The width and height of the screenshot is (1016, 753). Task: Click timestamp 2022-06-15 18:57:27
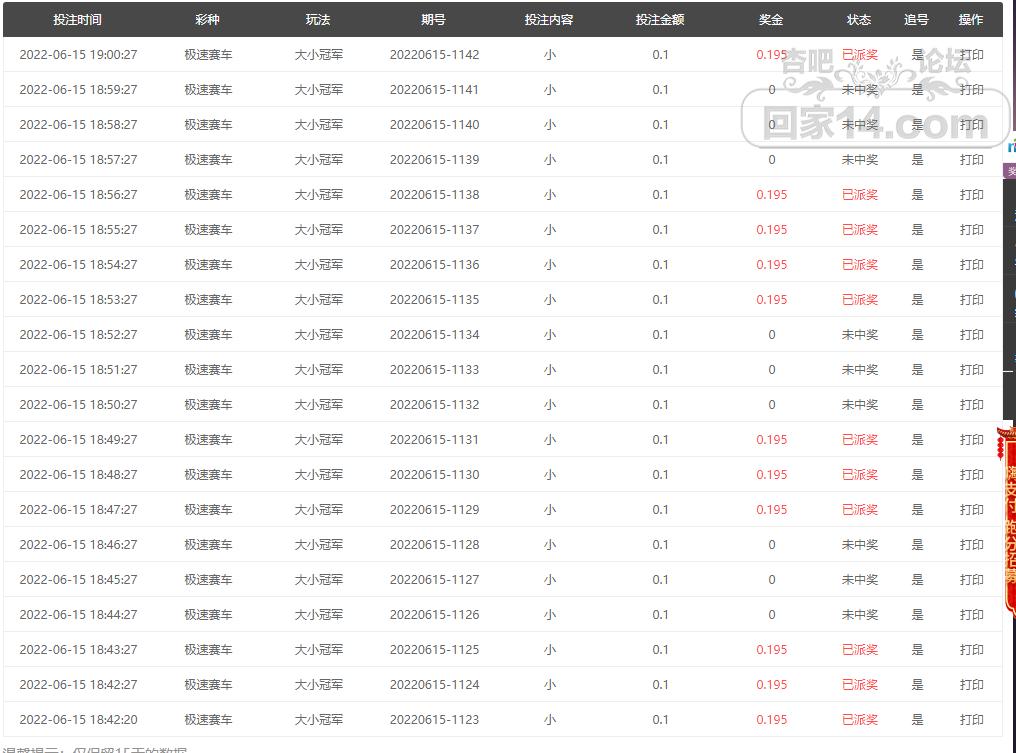click(78, 159)
